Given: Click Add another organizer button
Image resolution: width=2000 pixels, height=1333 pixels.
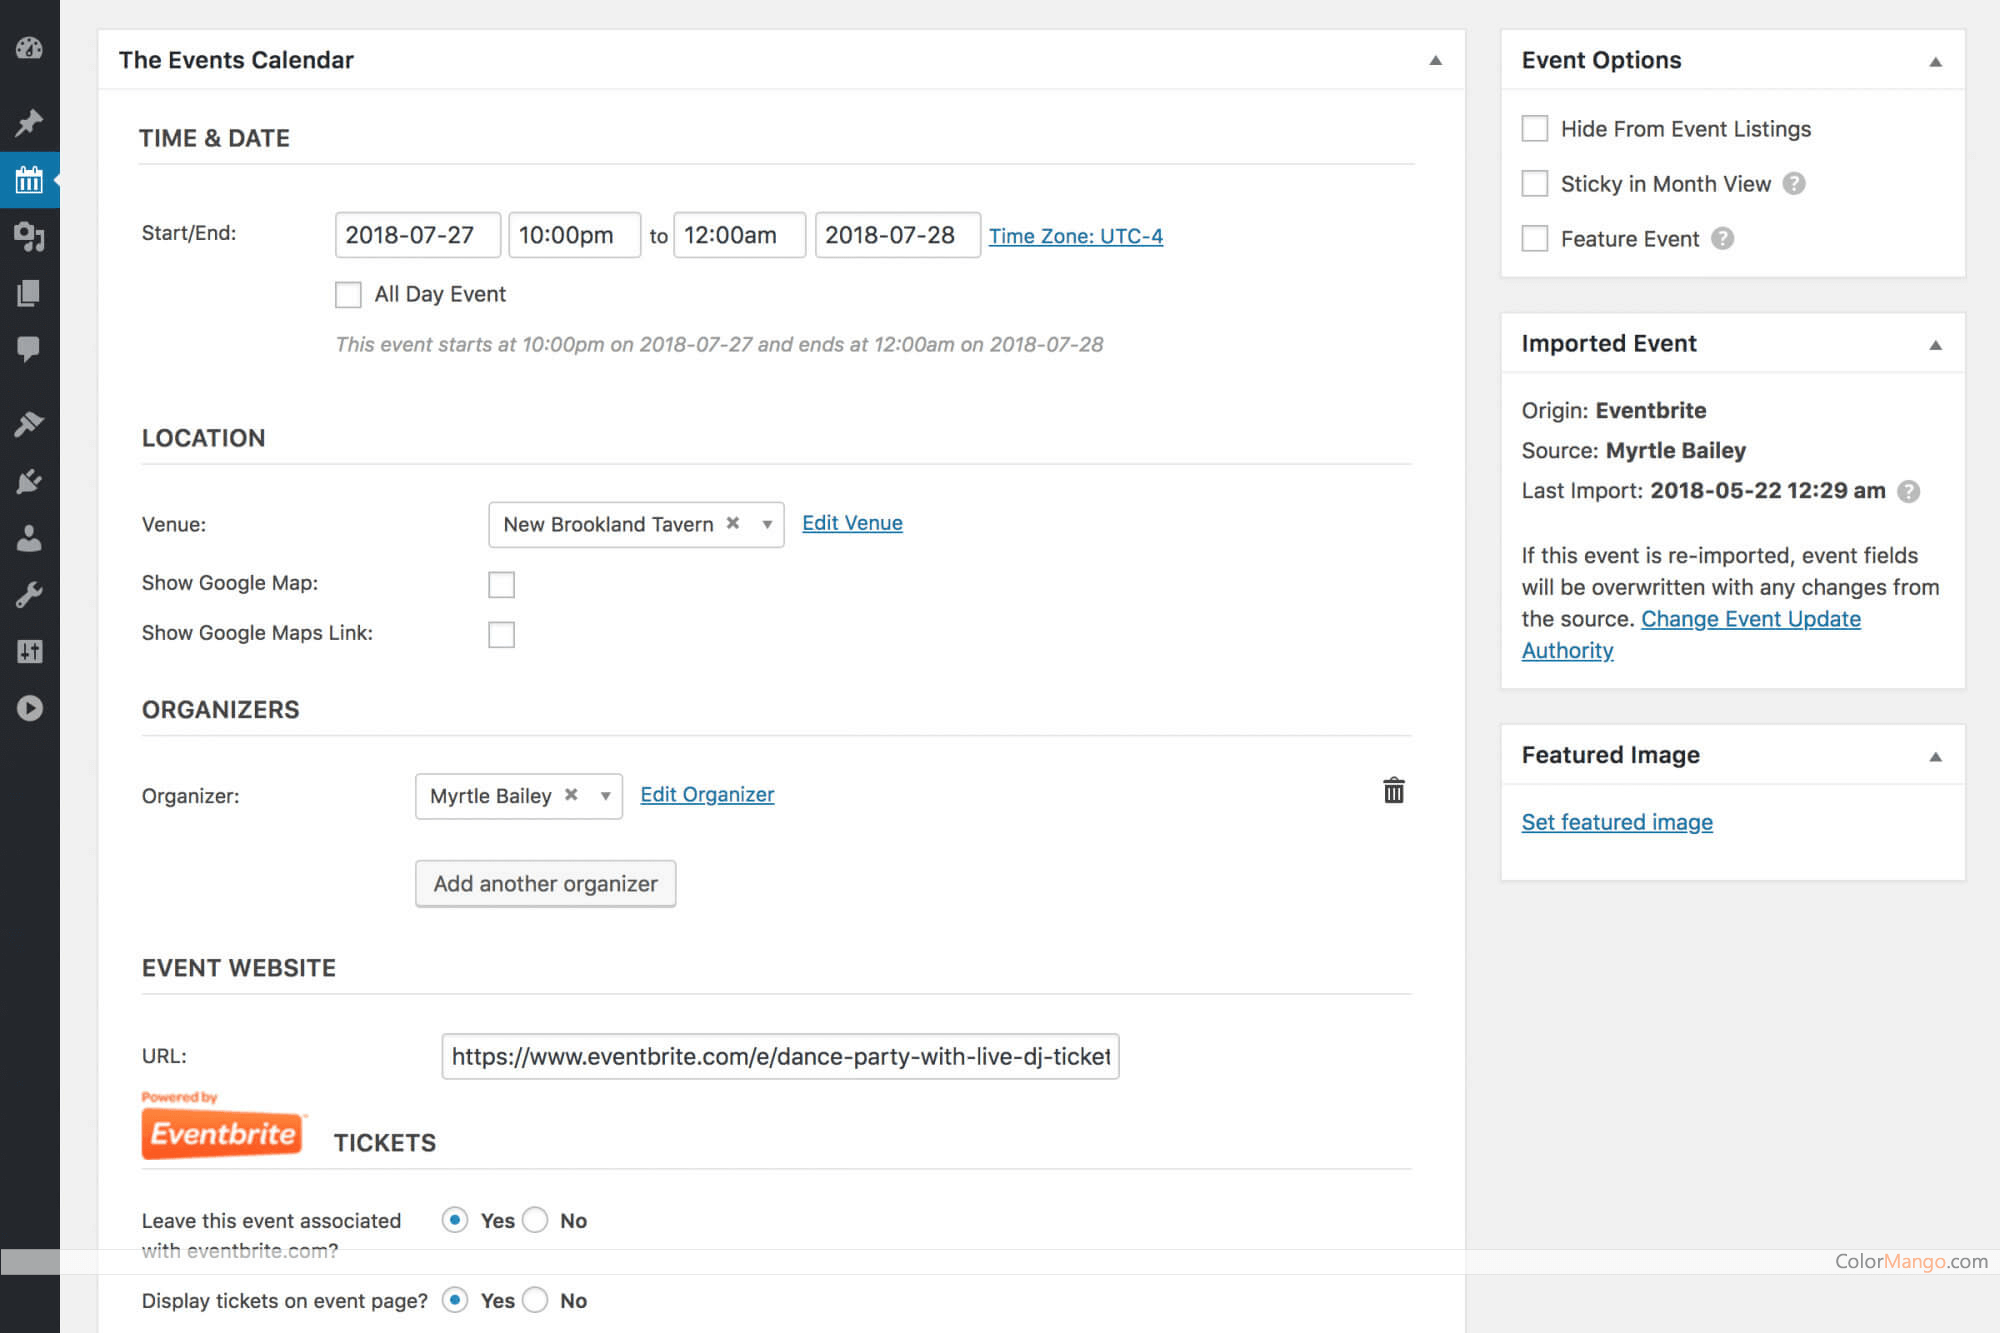Looking at the screenshot, I should [545, 884].
